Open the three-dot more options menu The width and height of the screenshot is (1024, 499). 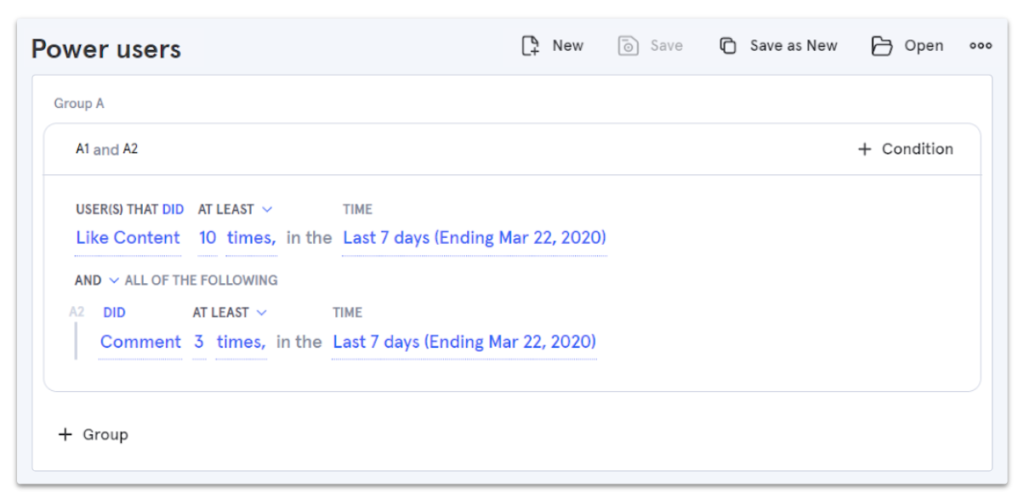980,46
